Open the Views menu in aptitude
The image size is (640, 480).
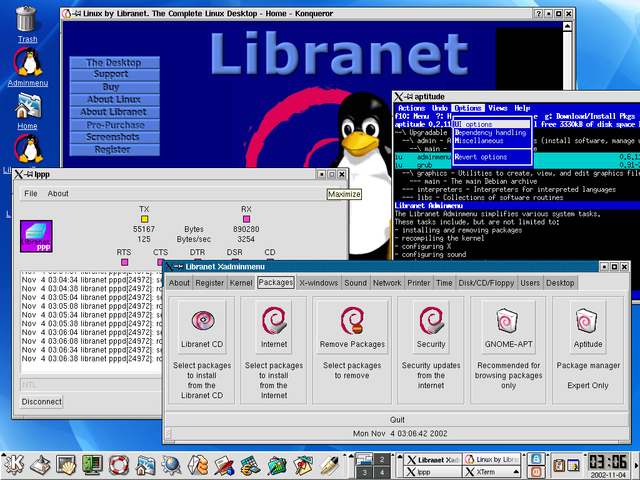point(498,108)
